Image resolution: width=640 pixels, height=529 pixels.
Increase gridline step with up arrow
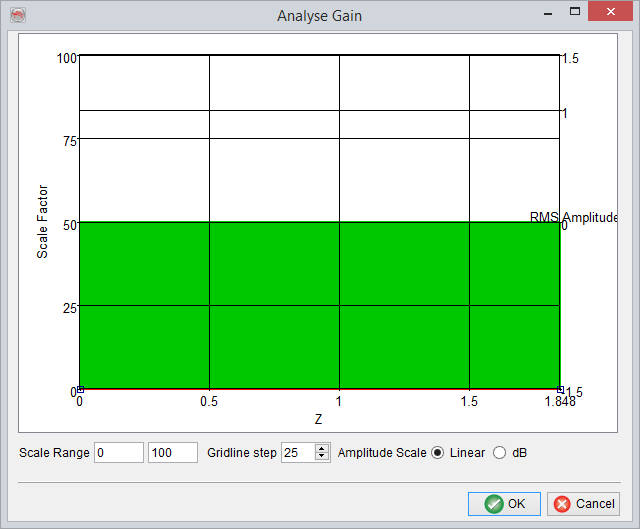tap(322, 449)
